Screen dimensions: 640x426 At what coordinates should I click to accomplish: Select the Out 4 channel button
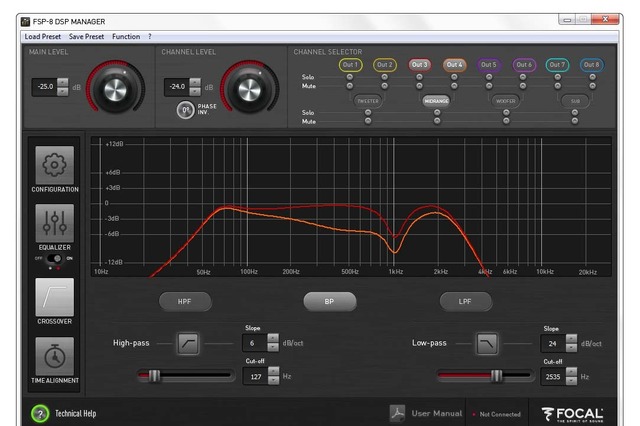pyautogui.click(x=454, y=65)
